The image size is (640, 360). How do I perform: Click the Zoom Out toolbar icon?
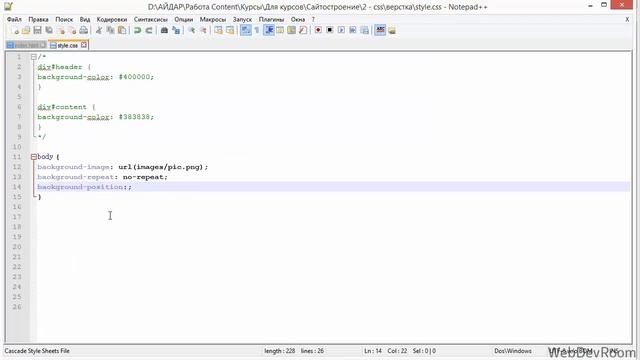(x=203, y=30)
